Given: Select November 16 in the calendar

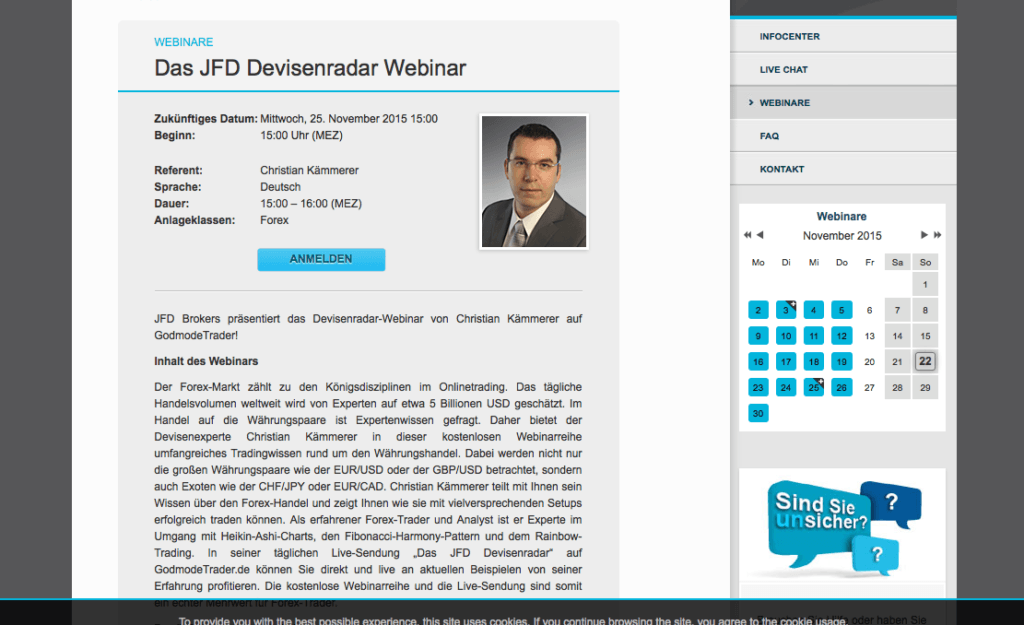Looking at the screenshot, I should point(758,362).
